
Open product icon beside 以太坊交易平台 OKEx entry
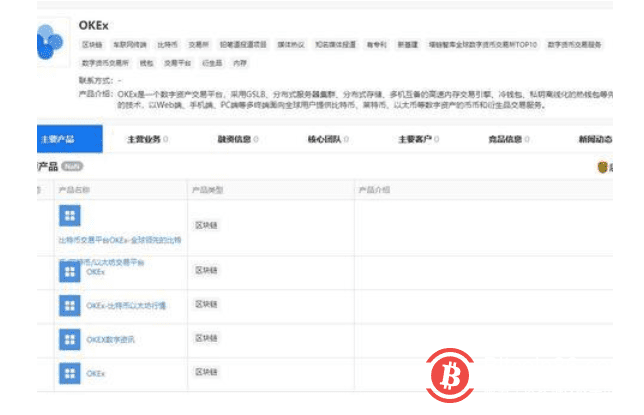click(x=70, y=272)
